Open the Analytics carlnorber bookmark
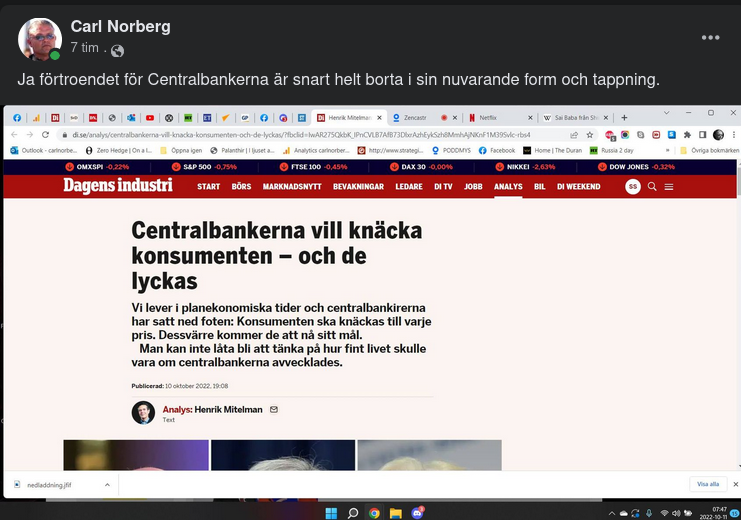741x520 pixels. [316, 150]
